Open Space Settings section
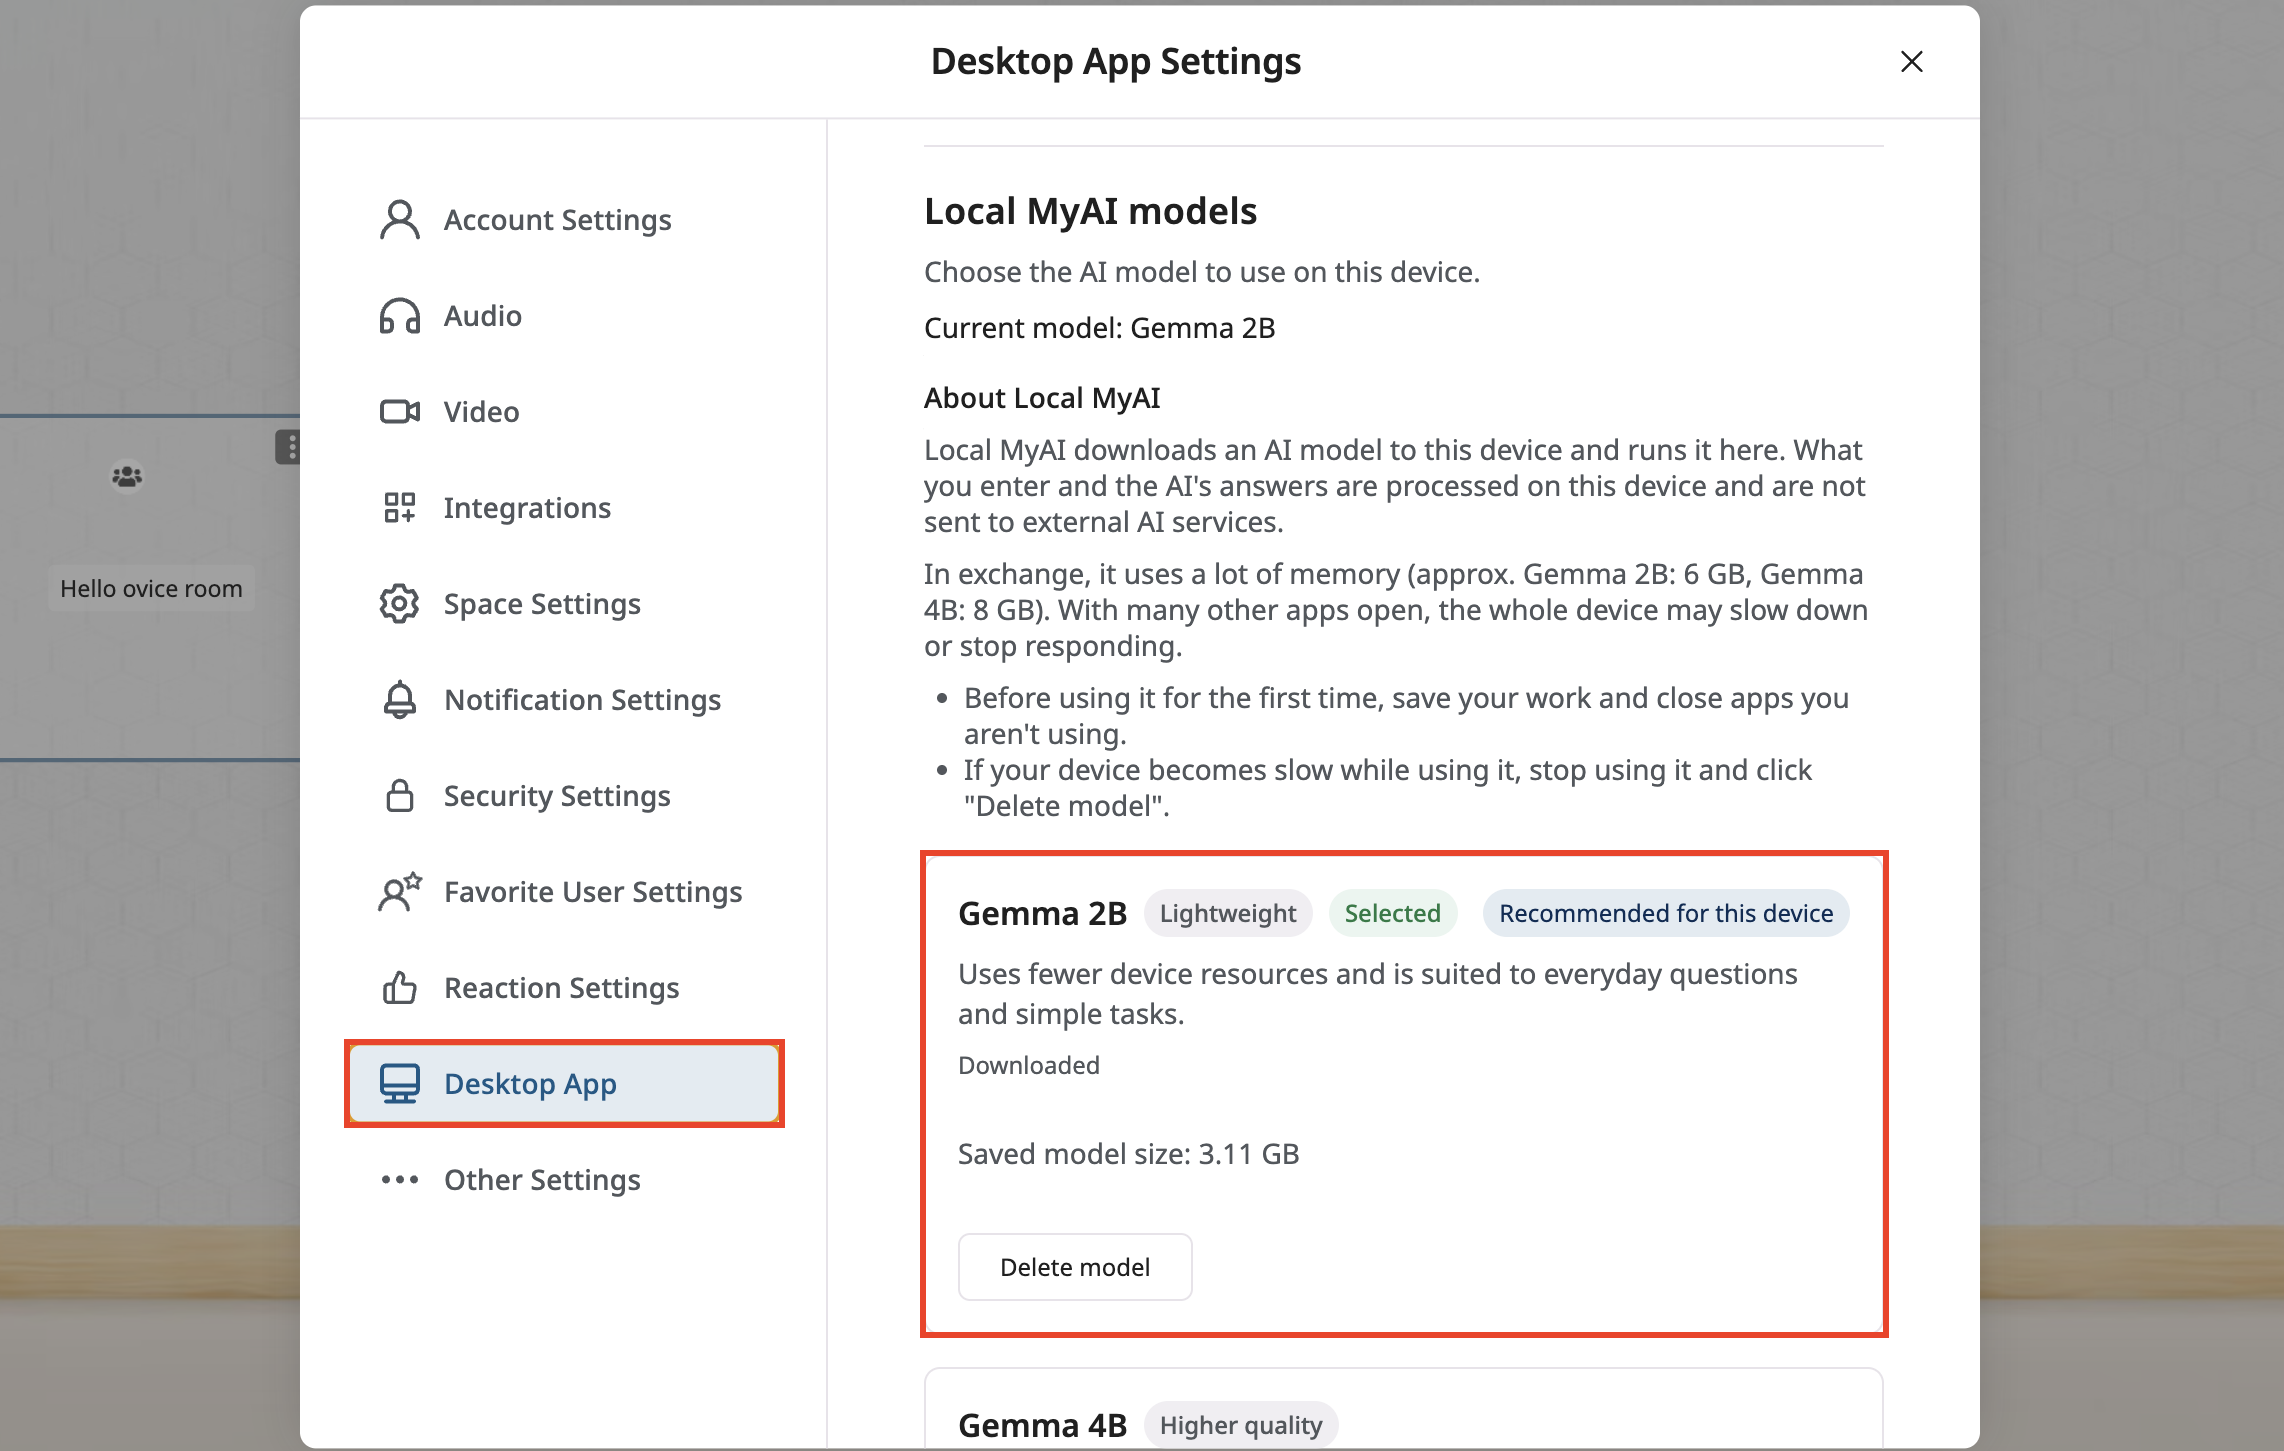 (564, 604)
